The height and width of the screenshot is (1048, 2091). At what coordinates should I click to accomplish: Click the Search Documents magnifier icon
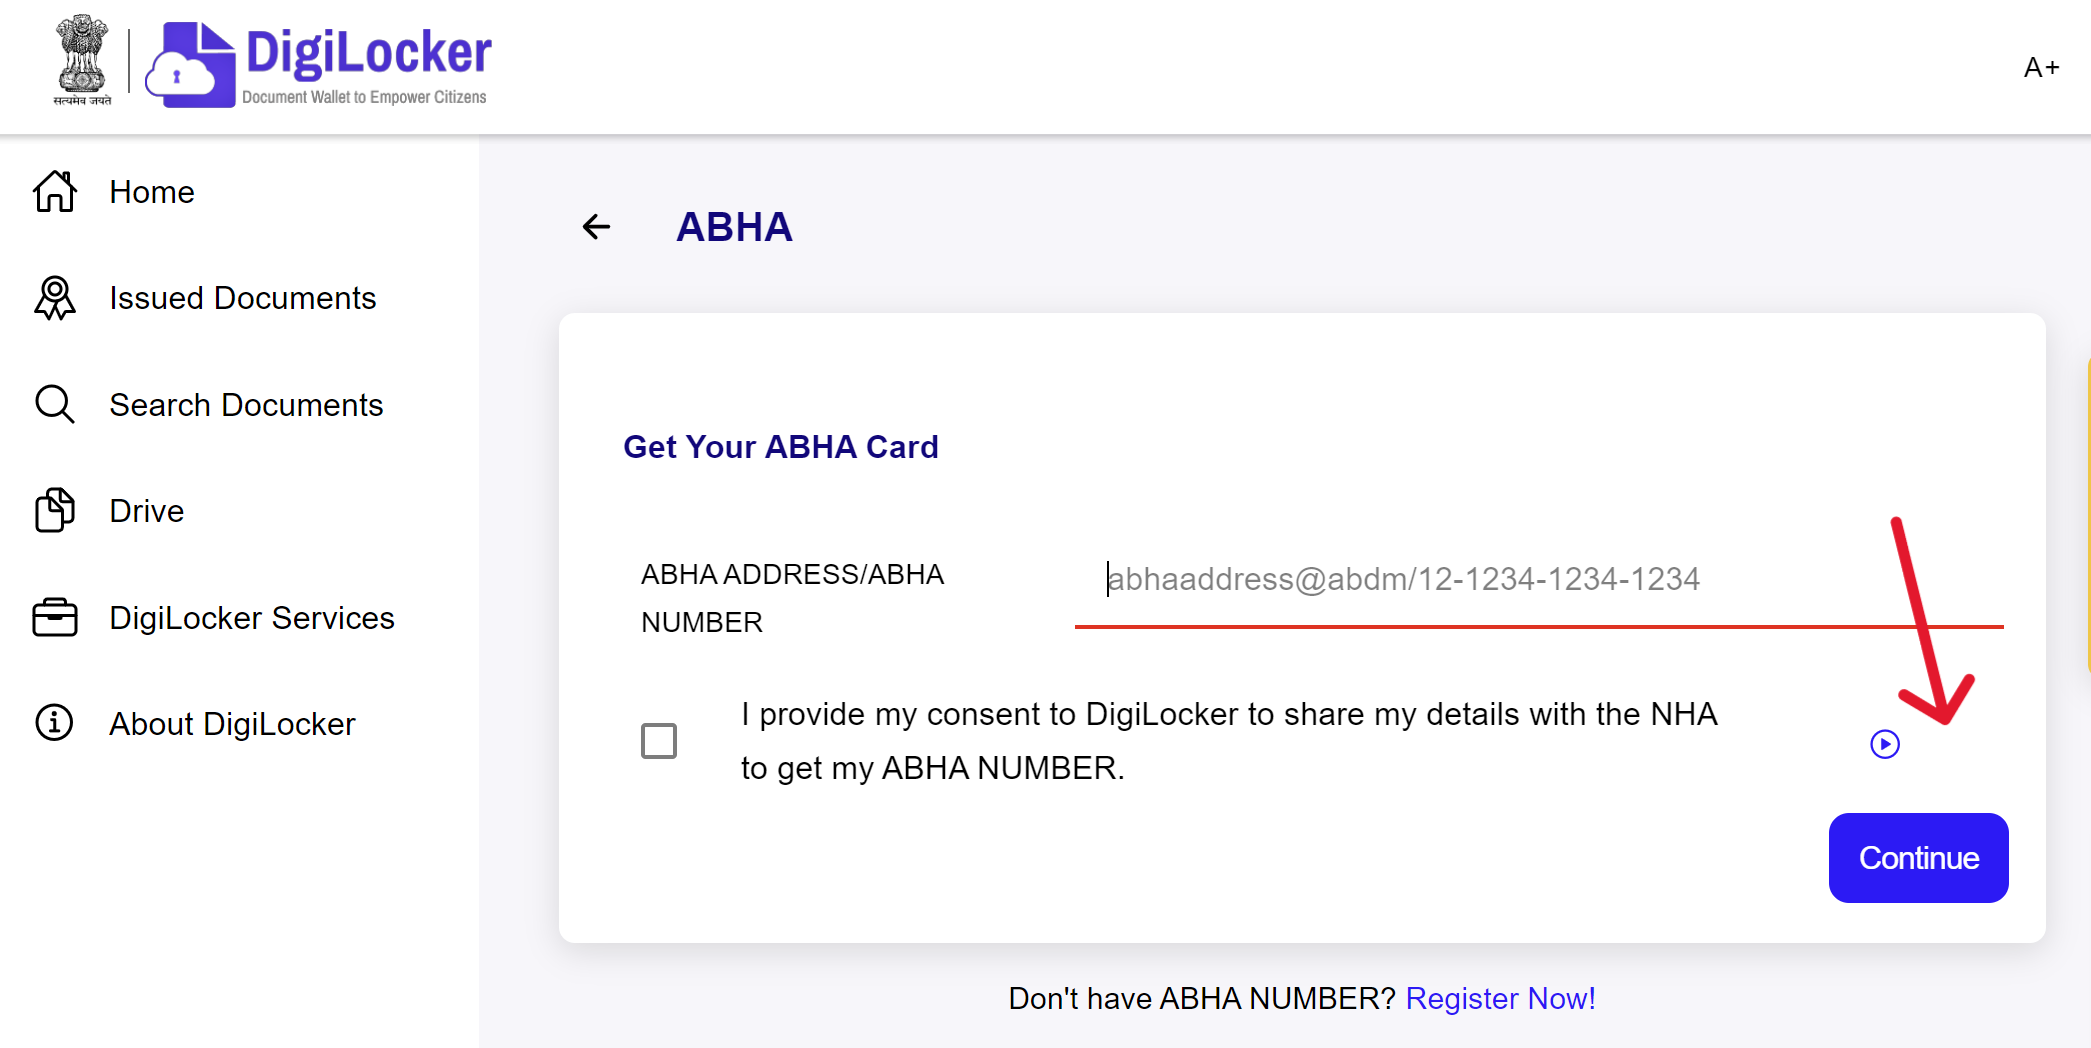point(54,404)
